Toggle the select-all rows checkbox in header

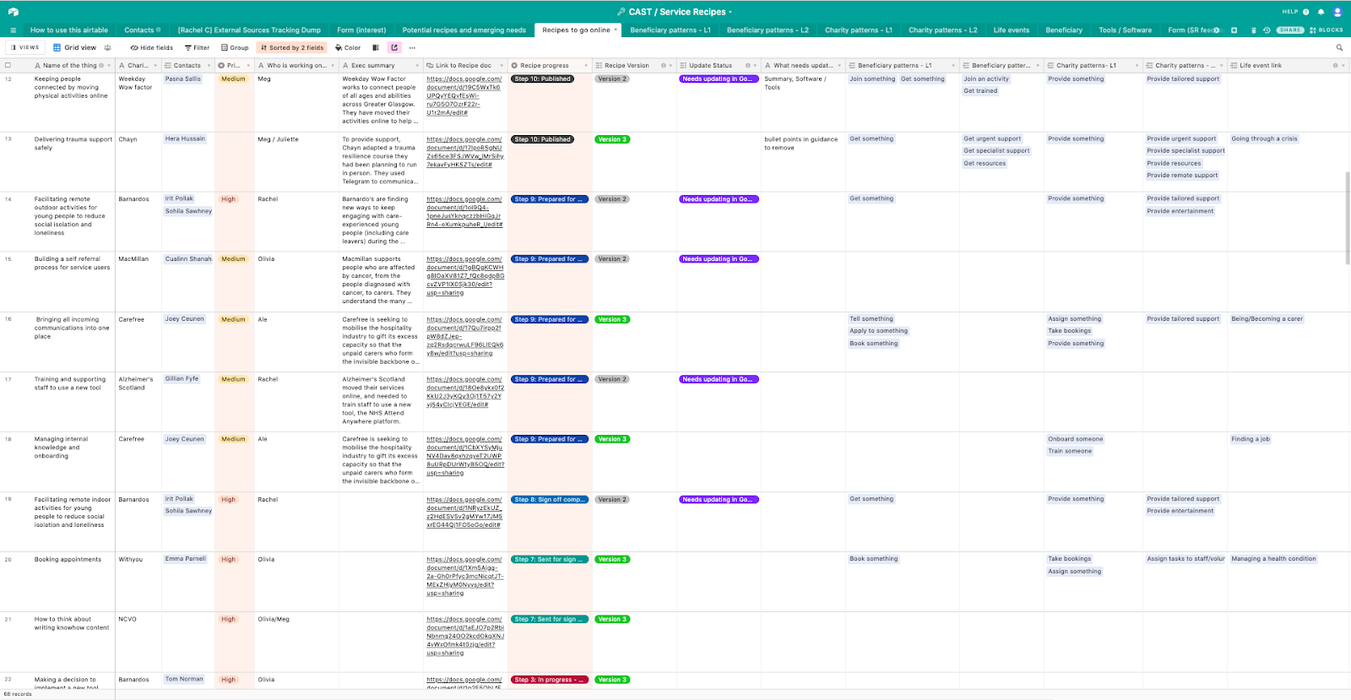tap(8, 65)
